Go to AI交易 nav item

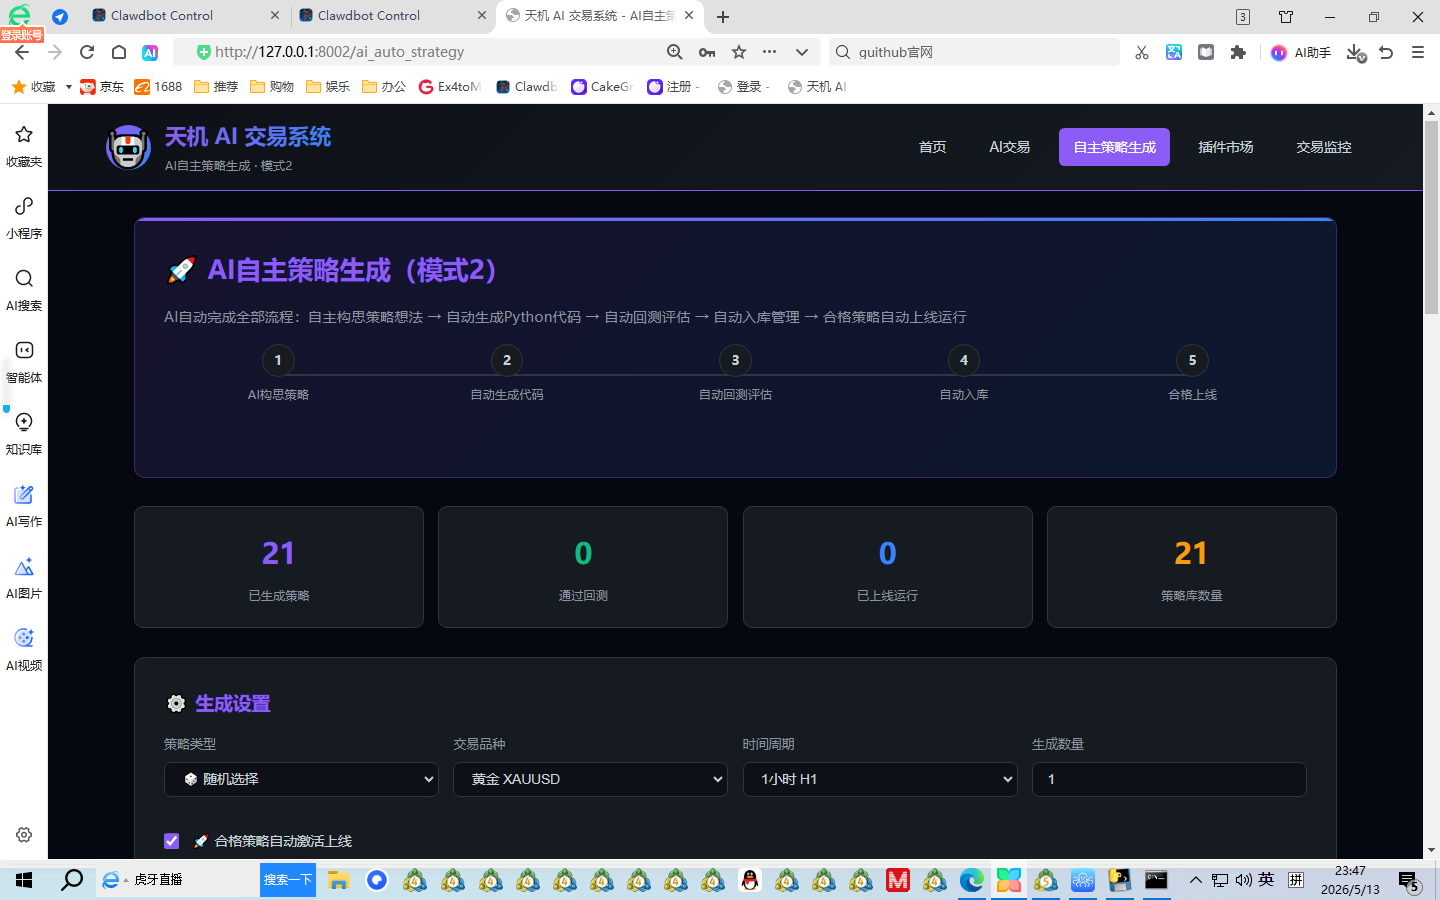coord(1009,147)
